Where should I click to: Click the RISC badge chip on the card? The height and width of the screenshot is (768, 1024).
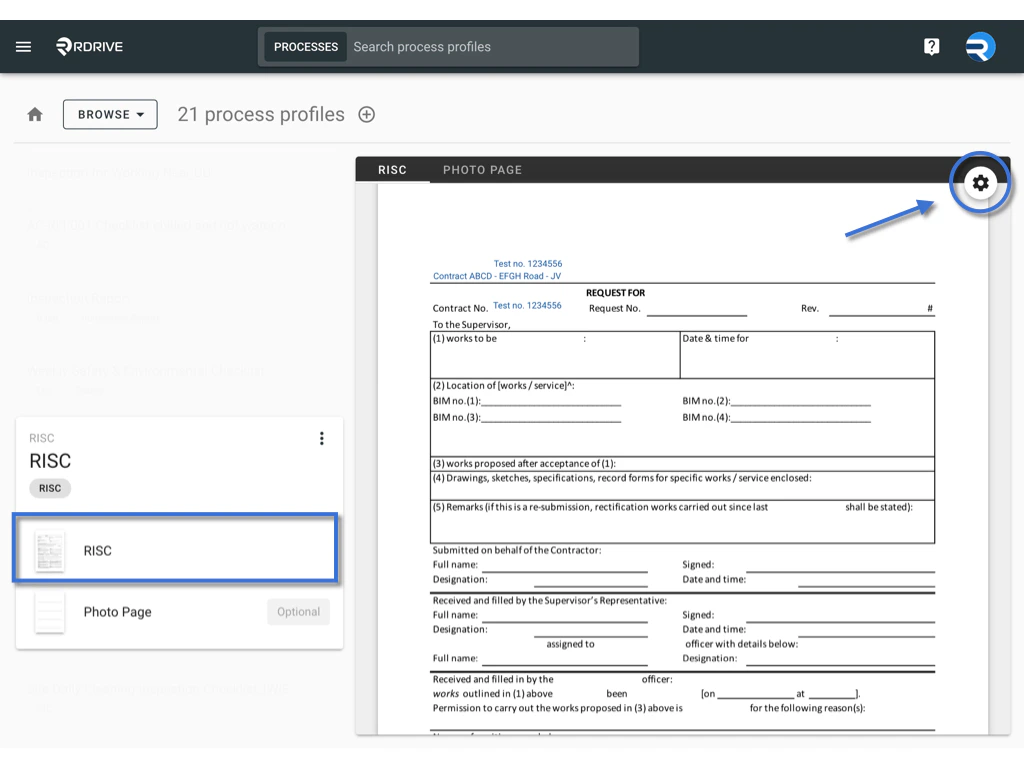coord(49,488)
